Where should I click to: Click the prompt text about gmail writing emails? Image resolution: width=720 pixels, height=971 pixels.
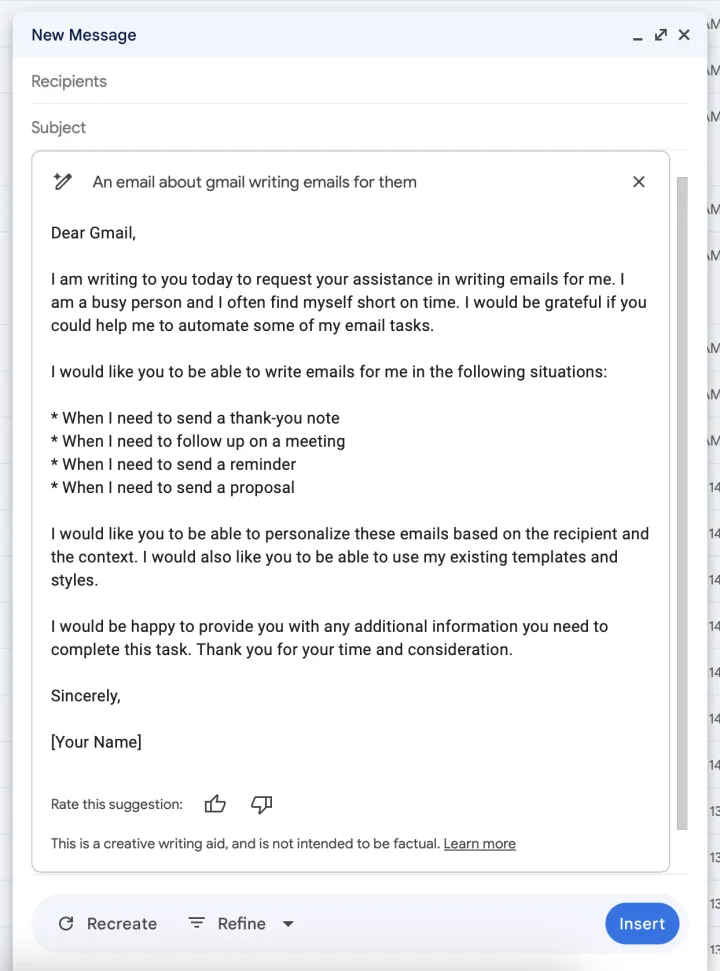pos(255,182)
